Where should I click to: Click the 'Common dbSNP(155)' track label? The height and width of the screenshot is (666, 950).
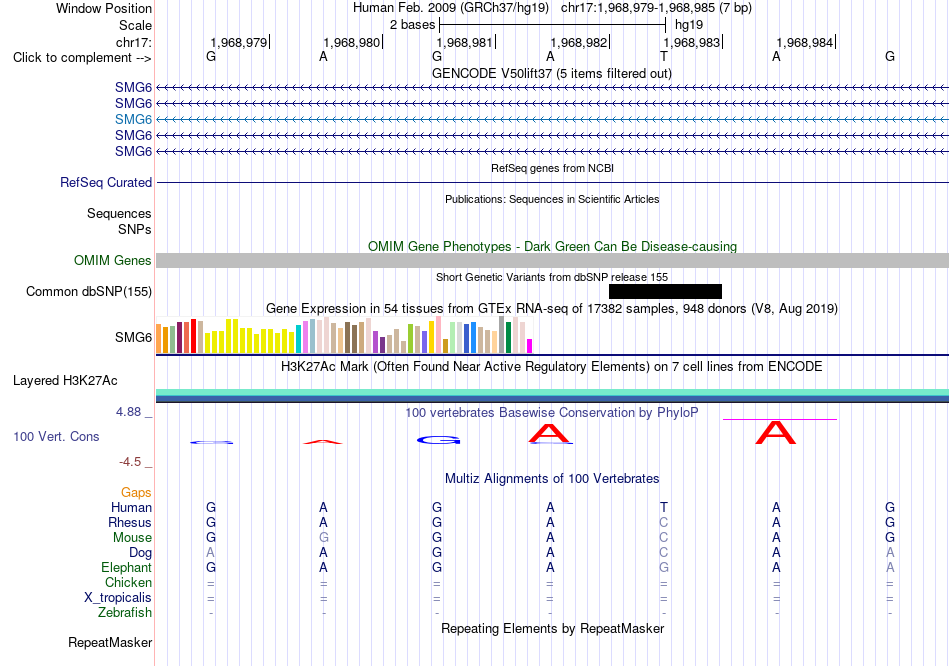(x=88, y=291)
